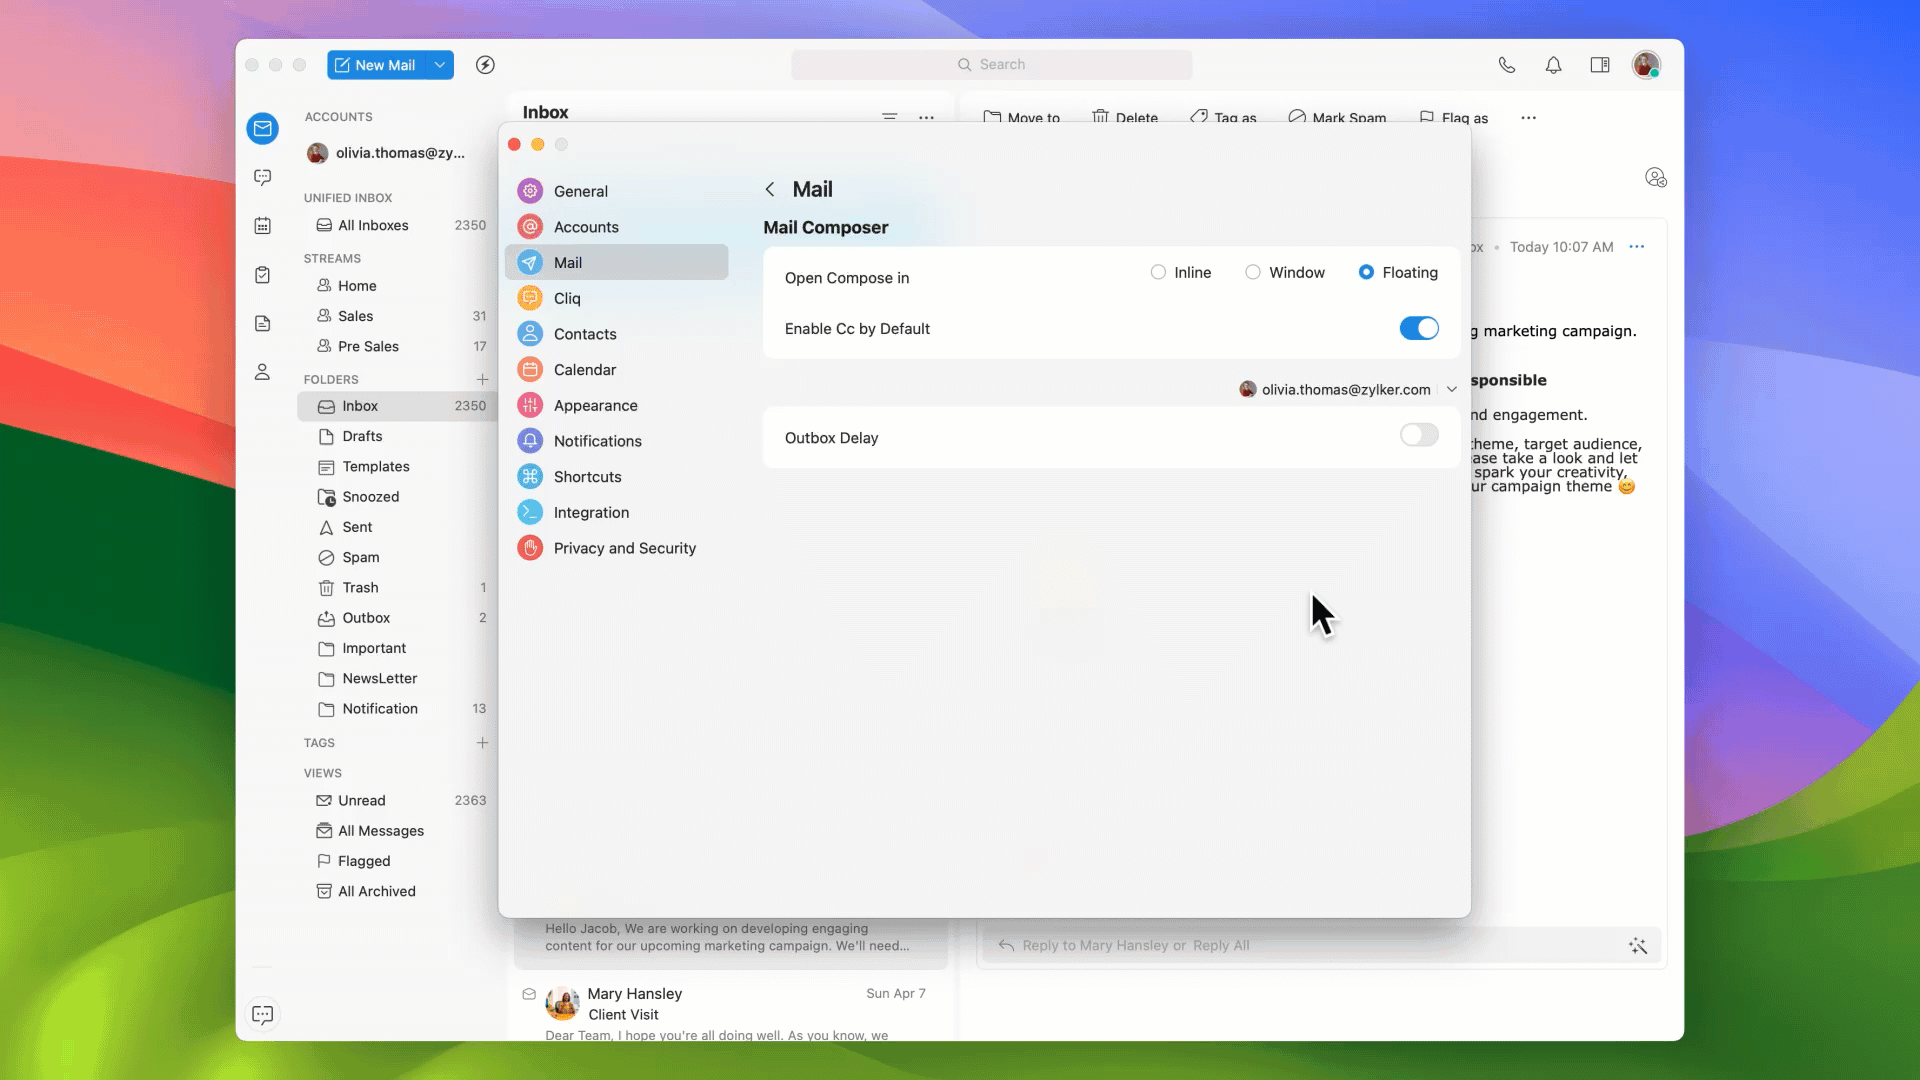Open the notifications bell icon

[1553, 65]
